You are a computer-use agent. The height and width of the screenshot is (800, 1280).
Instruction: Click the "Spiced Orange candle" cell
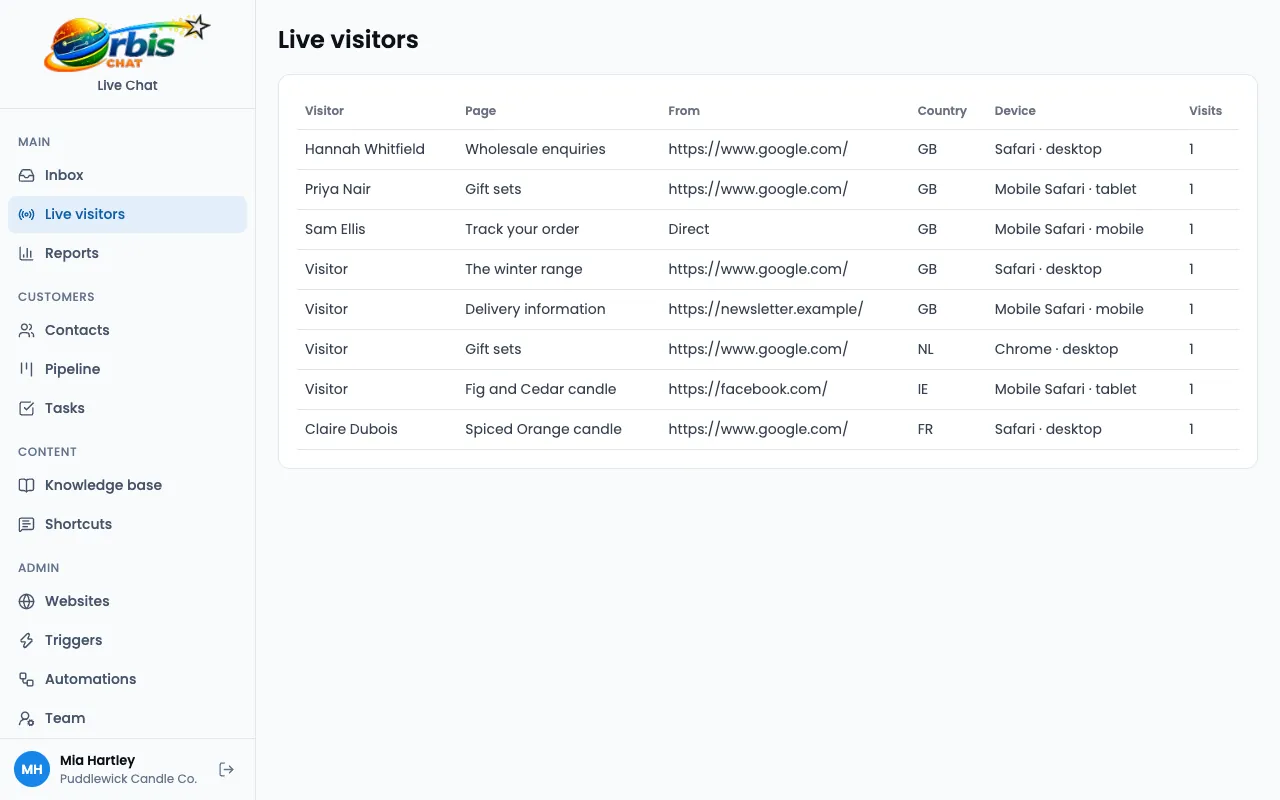tap(543, 429)
